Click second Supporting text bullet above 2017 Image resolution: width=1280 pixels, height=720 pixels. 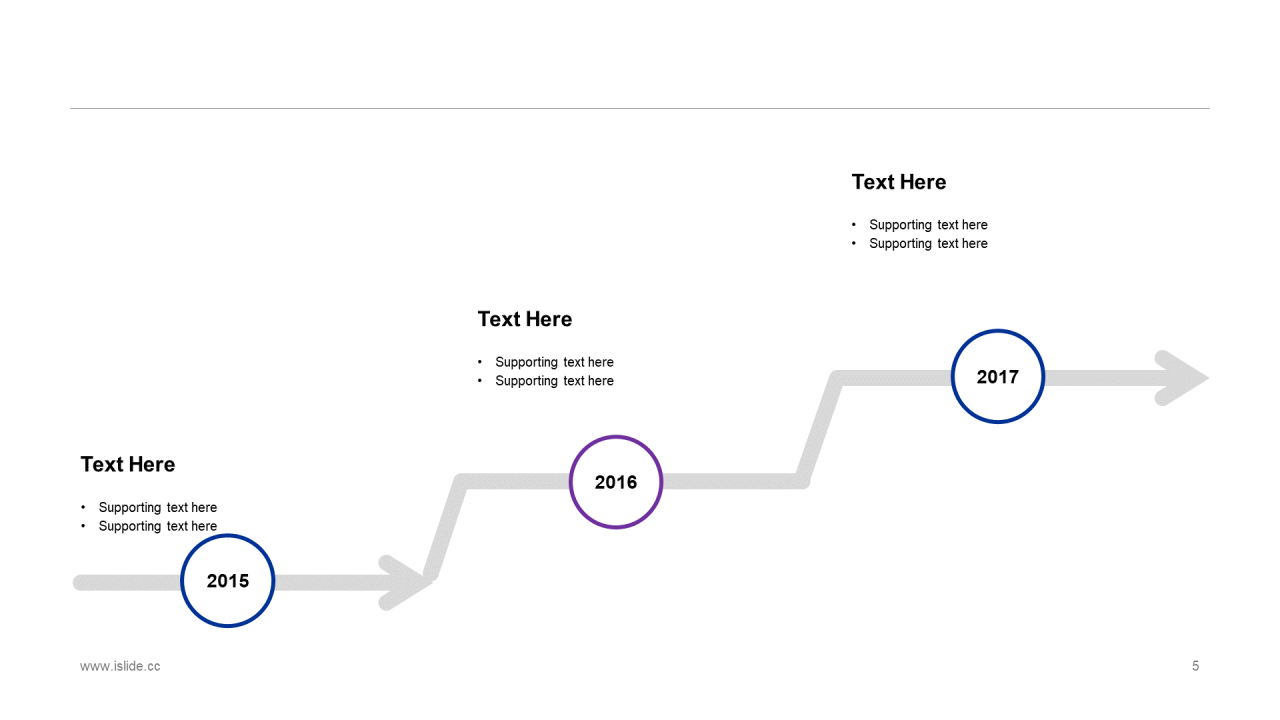[928, 244]
